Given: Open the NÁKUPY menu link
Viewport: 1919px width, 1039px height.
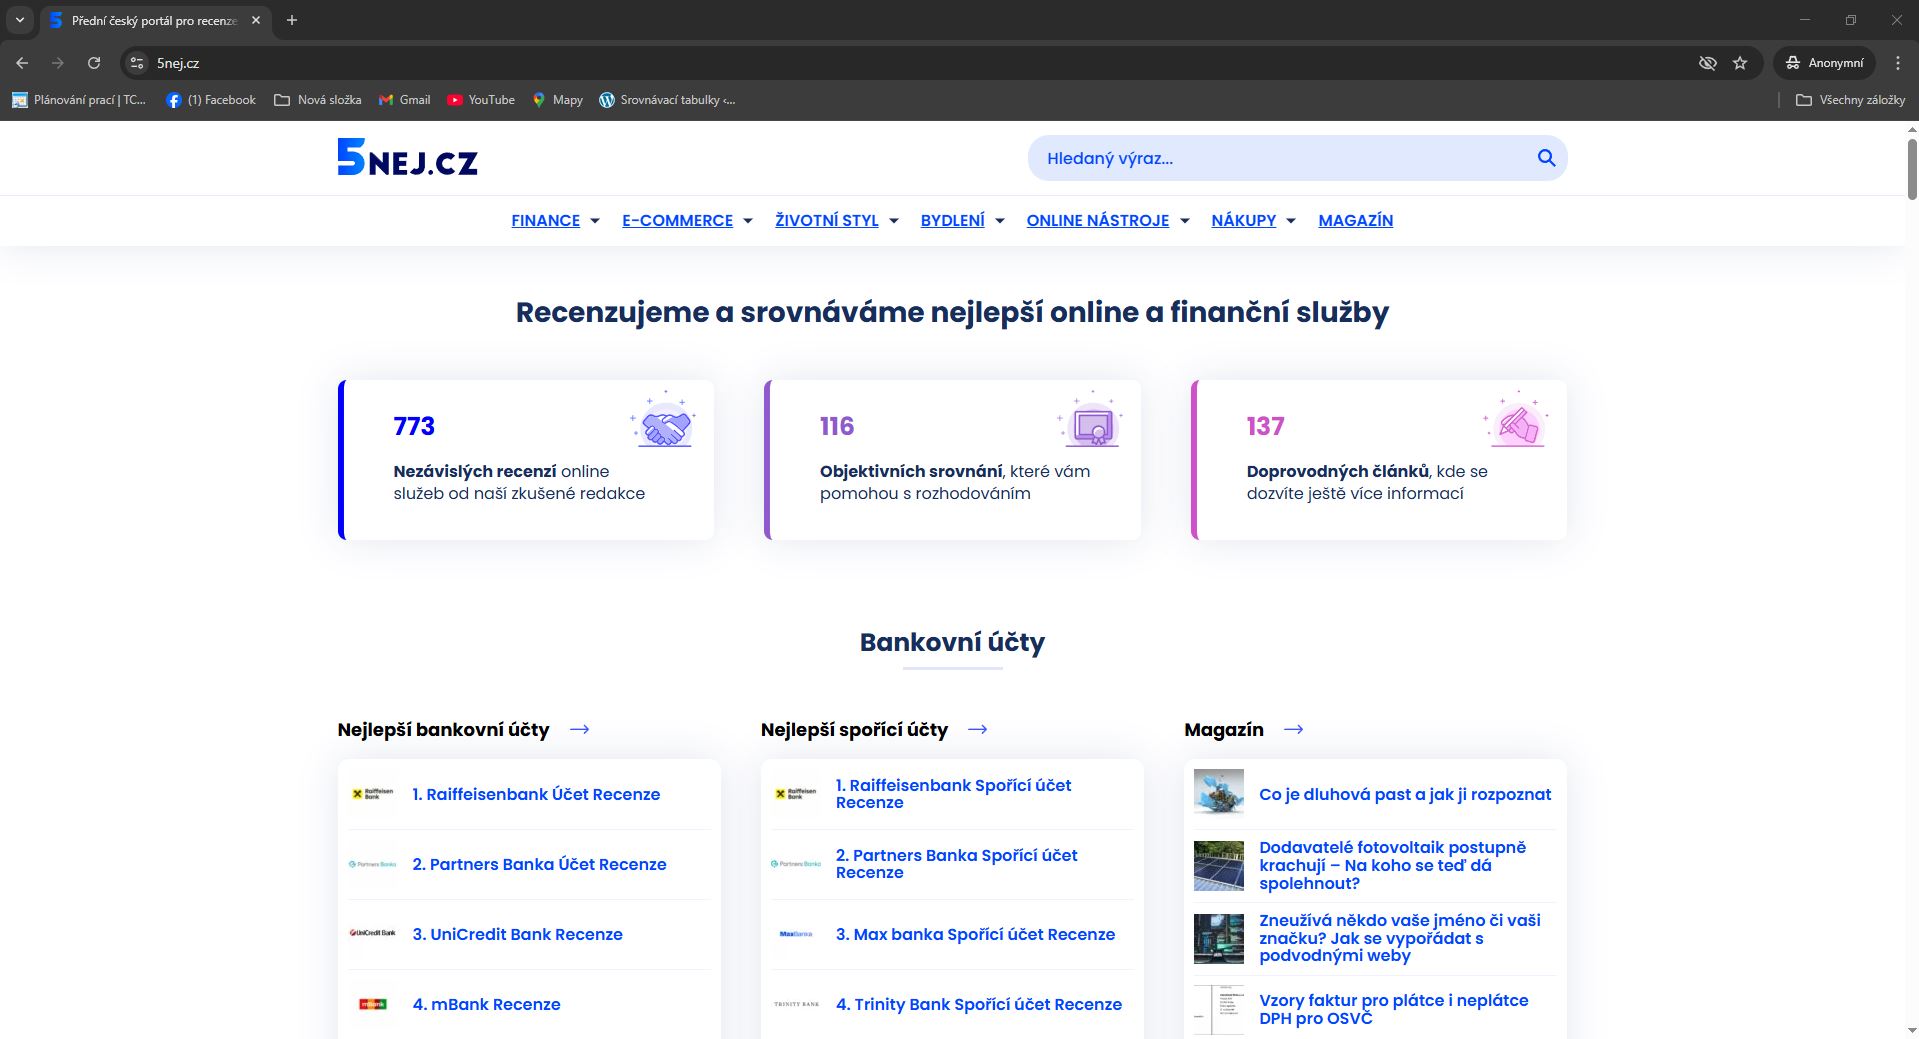Looking at the screenshot, I should [1243, 221].
